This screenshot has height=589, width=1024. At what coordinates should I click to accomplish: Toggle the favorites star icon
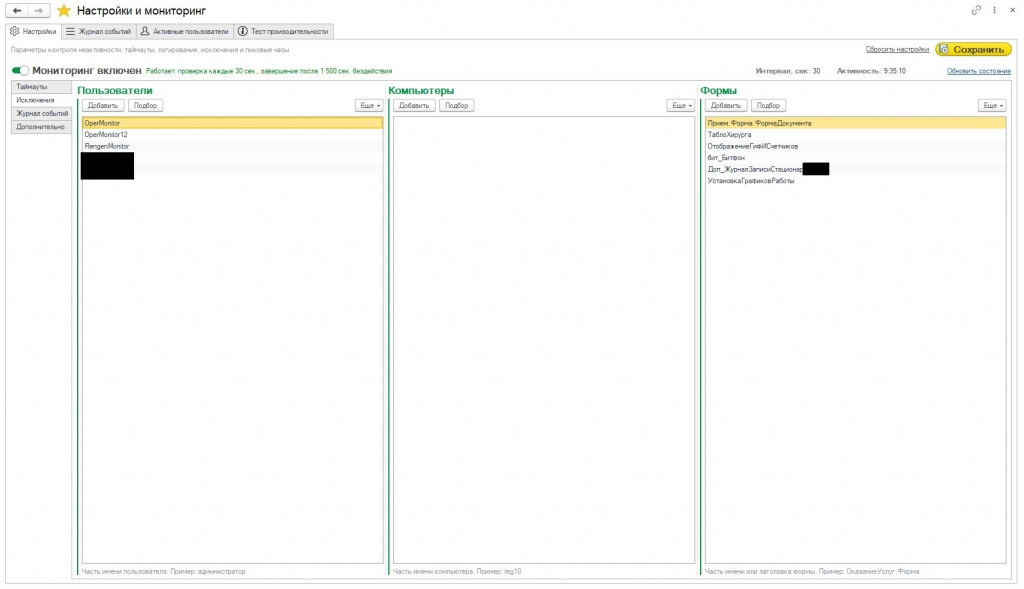click(x=64, y=10)
